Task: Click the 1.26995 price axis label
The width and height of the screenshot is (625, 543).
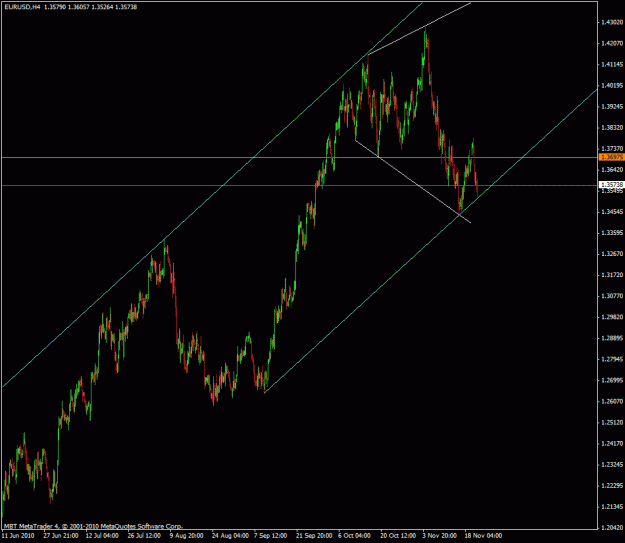Action: (612, 381)
